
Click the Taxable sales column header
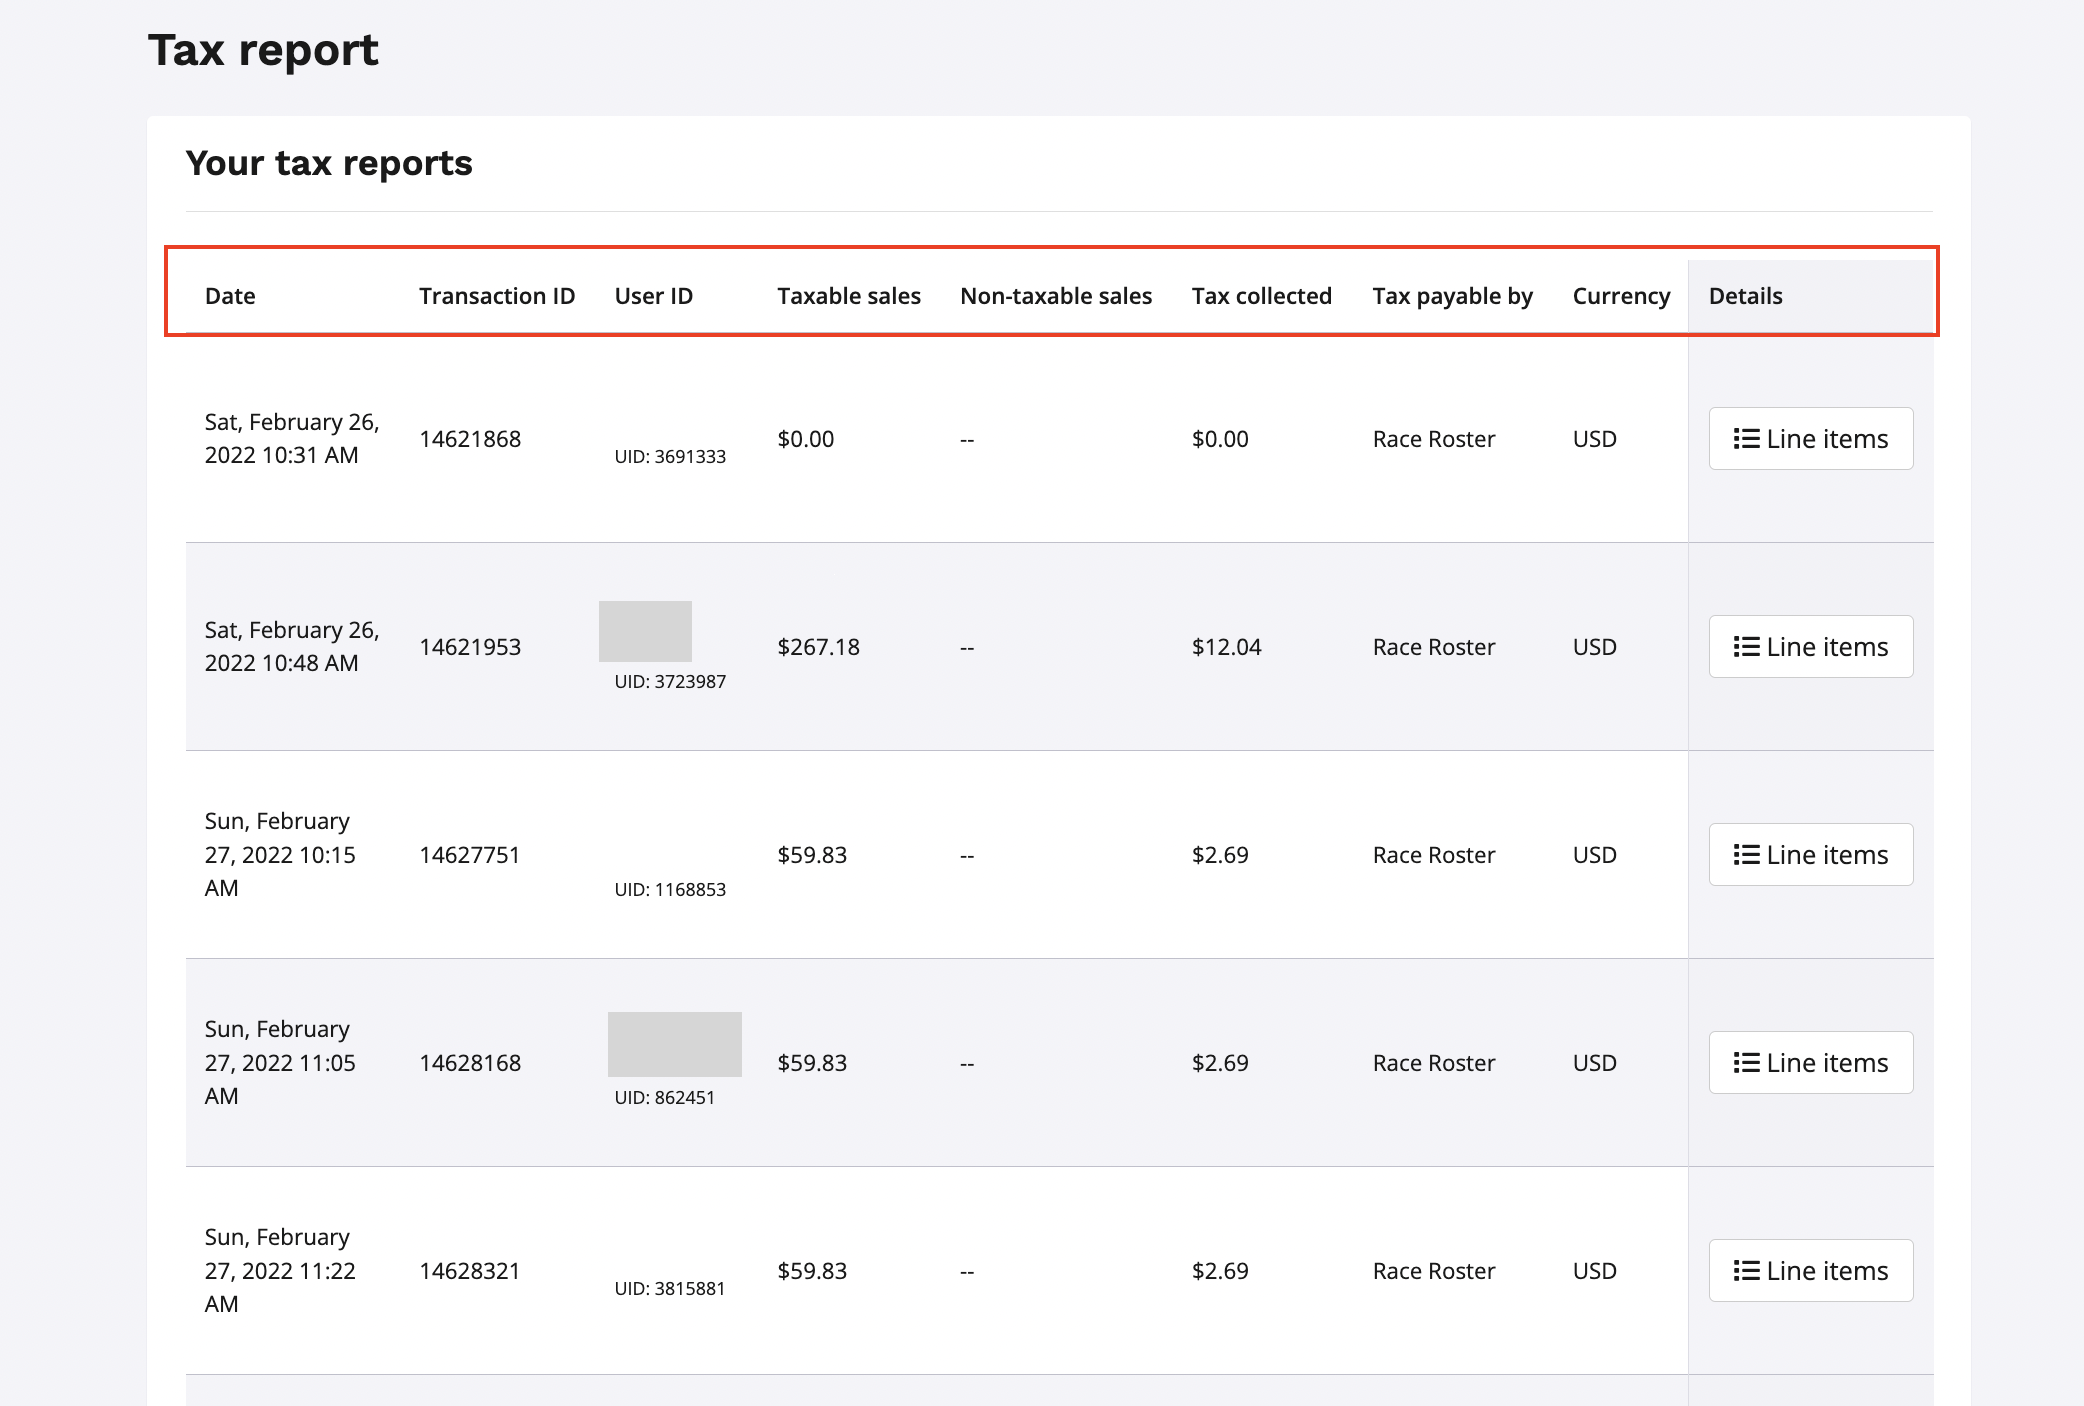click(849, 296)
